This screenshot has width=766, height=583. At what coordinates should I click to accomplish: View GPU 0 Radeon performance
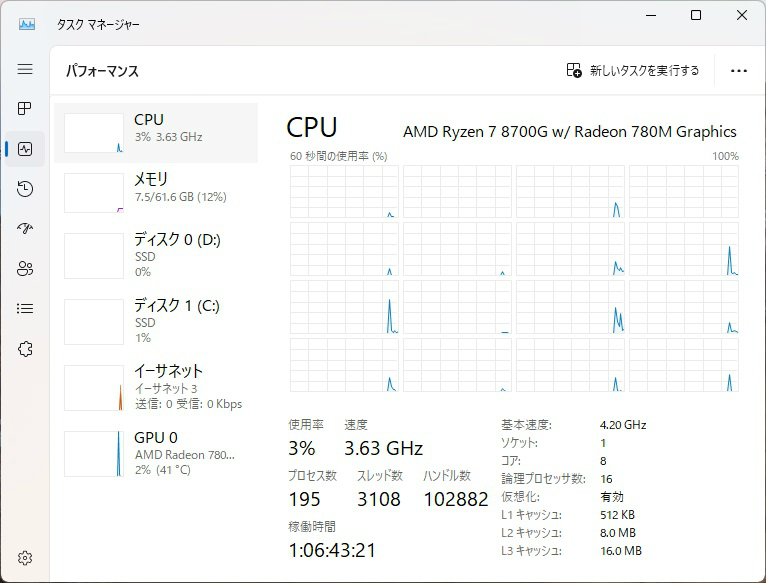[x=155, y=452]
